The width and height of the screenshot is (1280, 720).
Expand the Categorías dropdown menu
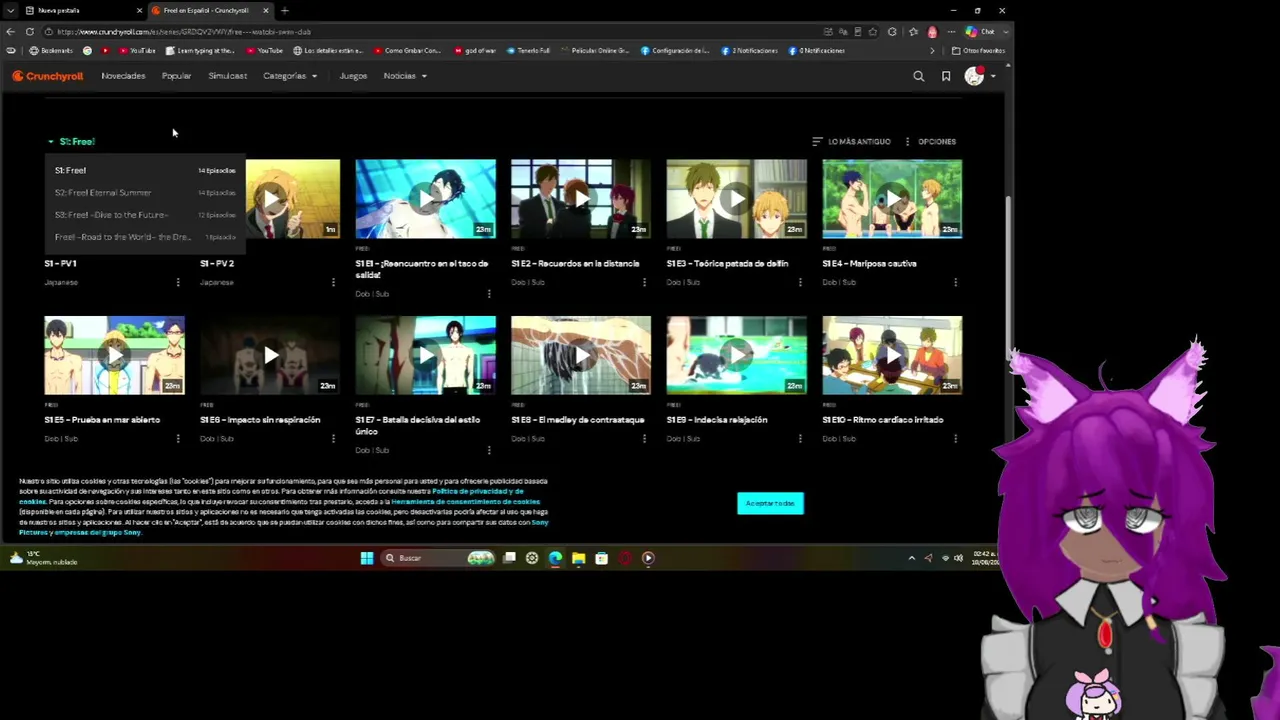pos(290,76)
